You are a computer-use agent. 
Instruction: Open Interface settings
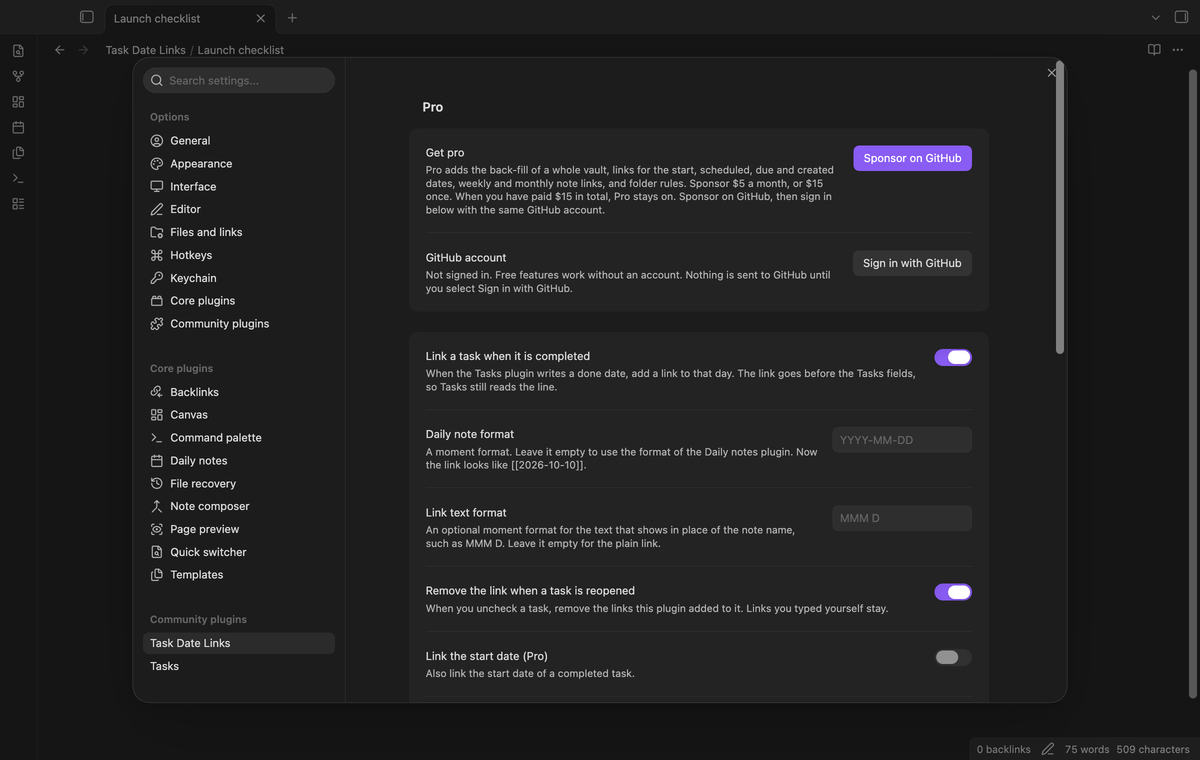click(x=239, y=187)
